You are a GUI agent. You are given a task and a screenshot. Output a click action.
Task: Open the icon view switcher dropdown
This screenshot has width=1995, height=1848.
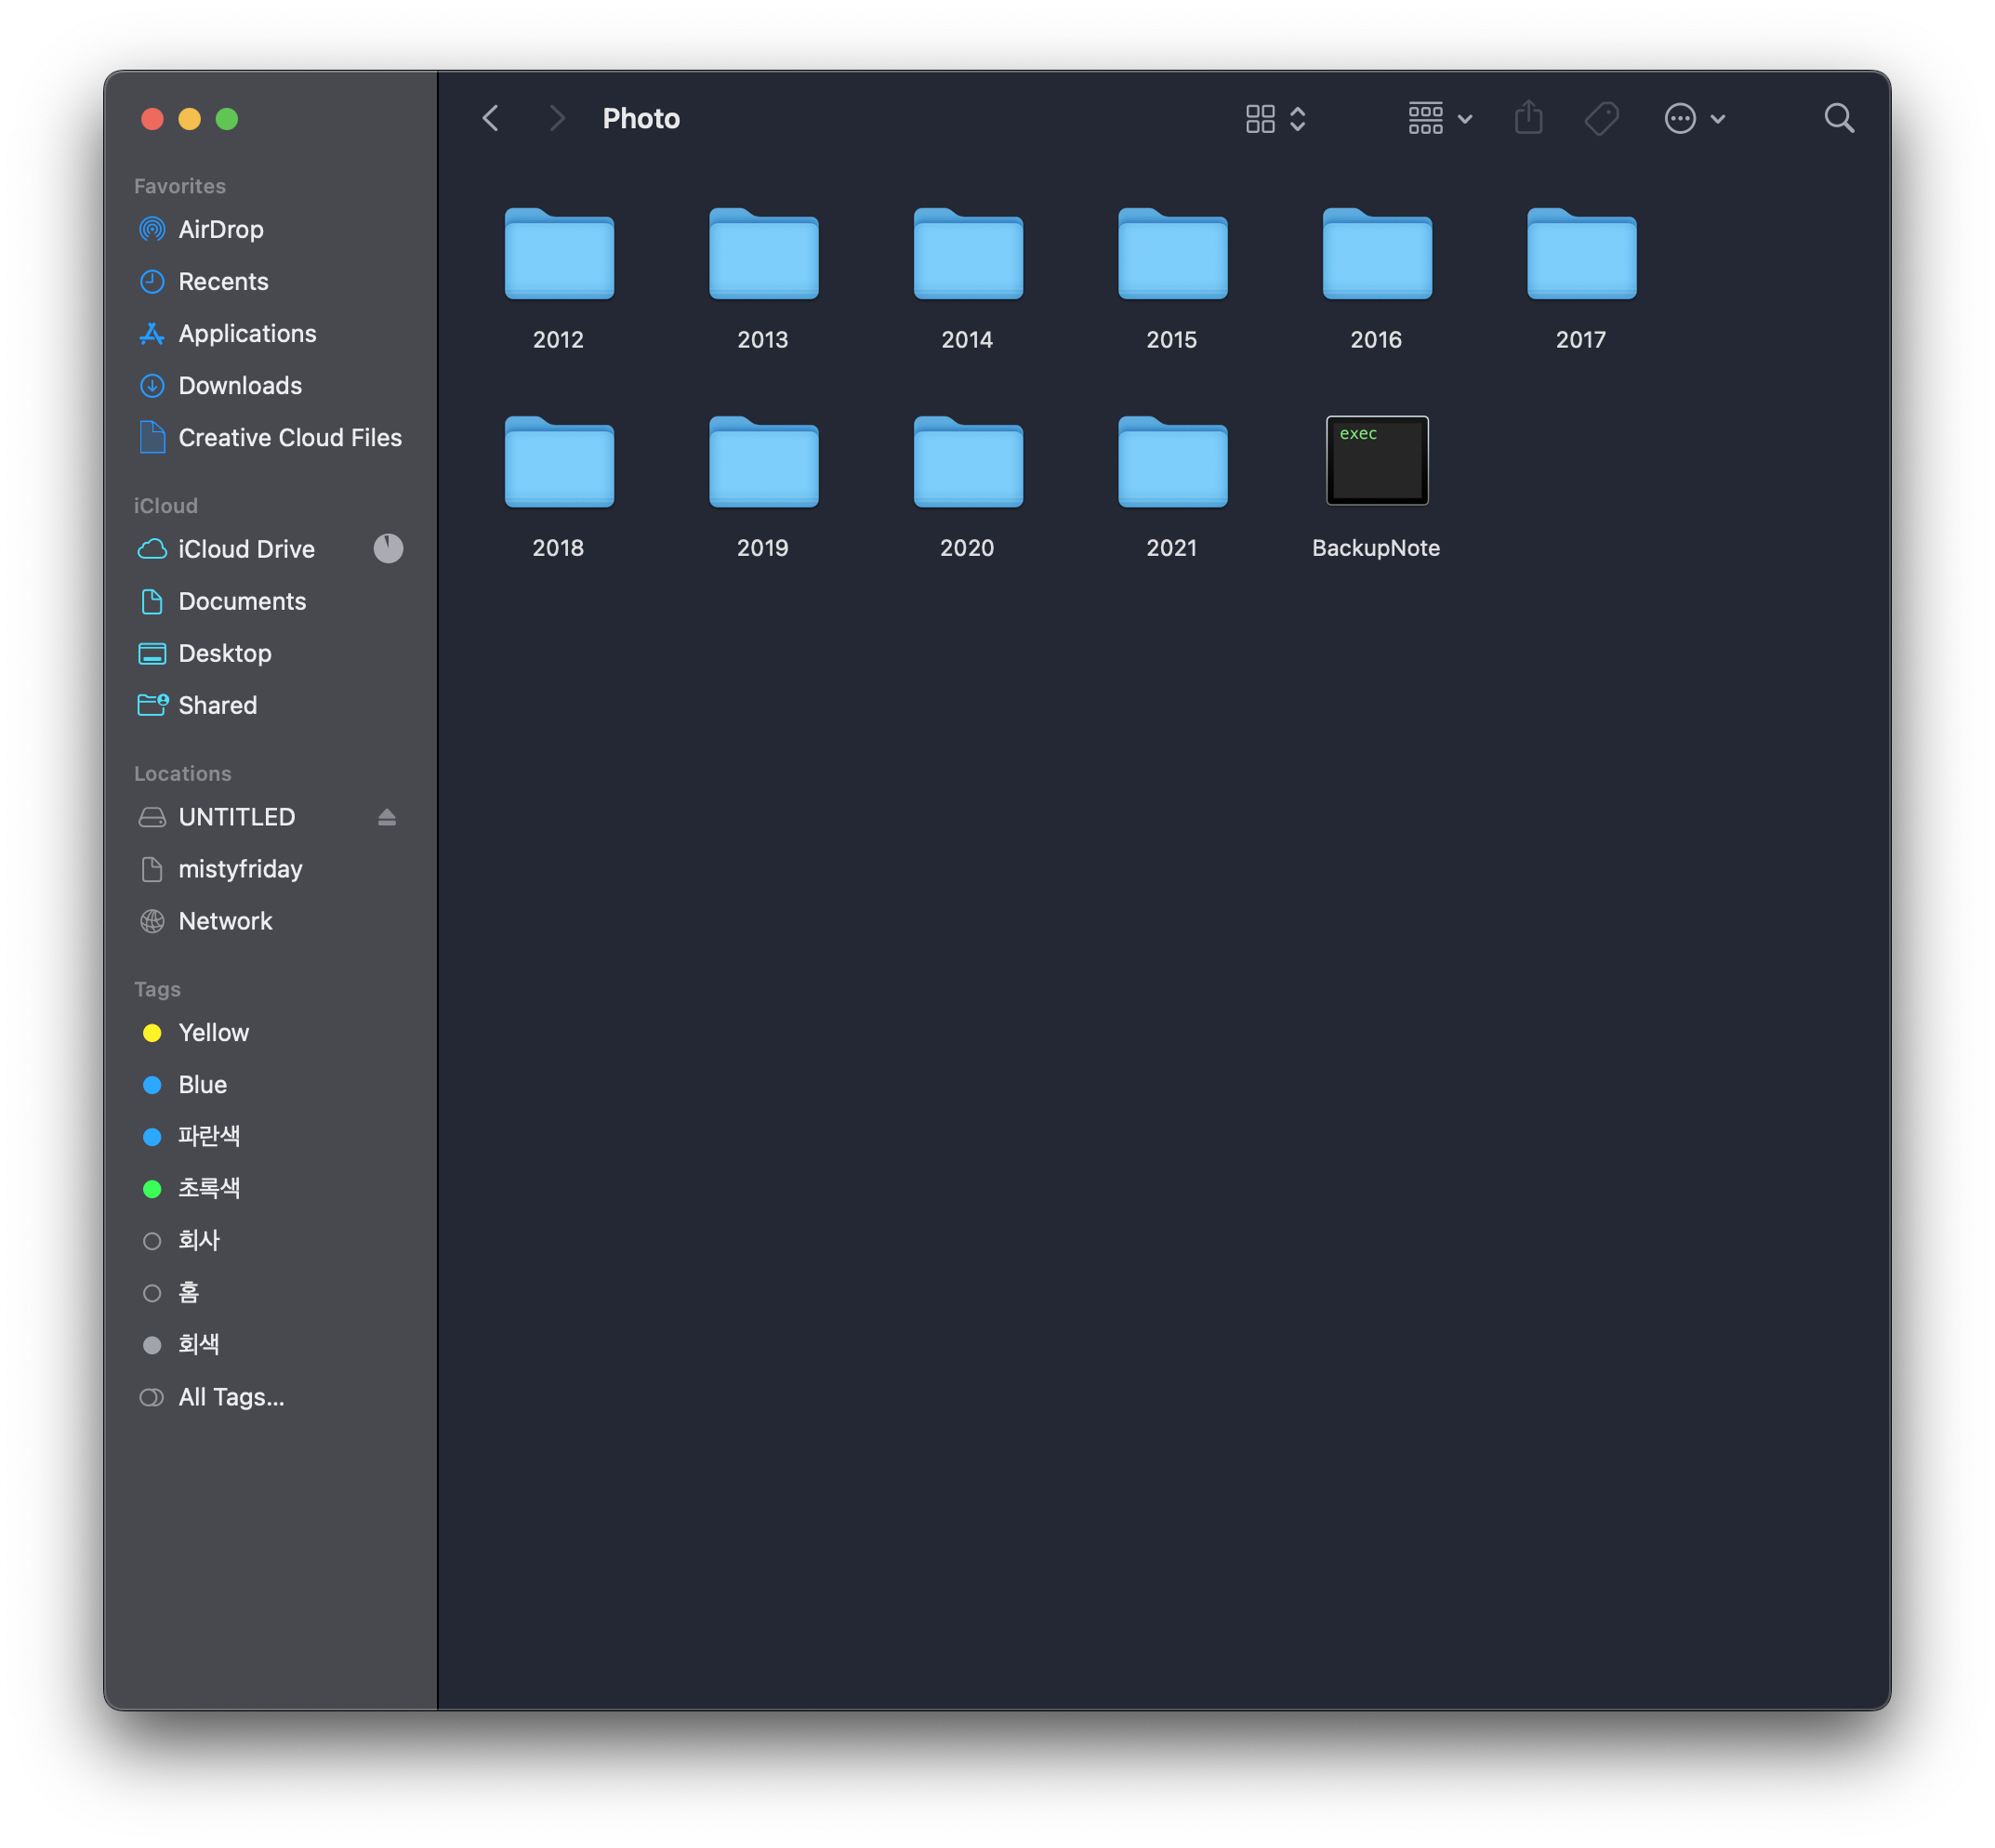1275,118
